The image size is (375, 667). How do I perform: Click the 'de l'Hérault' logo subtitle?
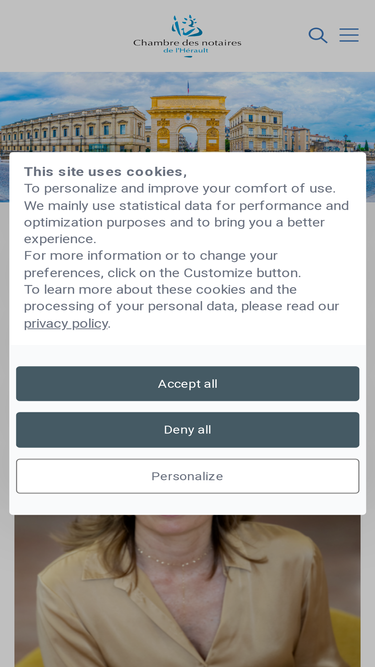pos(186,51)
